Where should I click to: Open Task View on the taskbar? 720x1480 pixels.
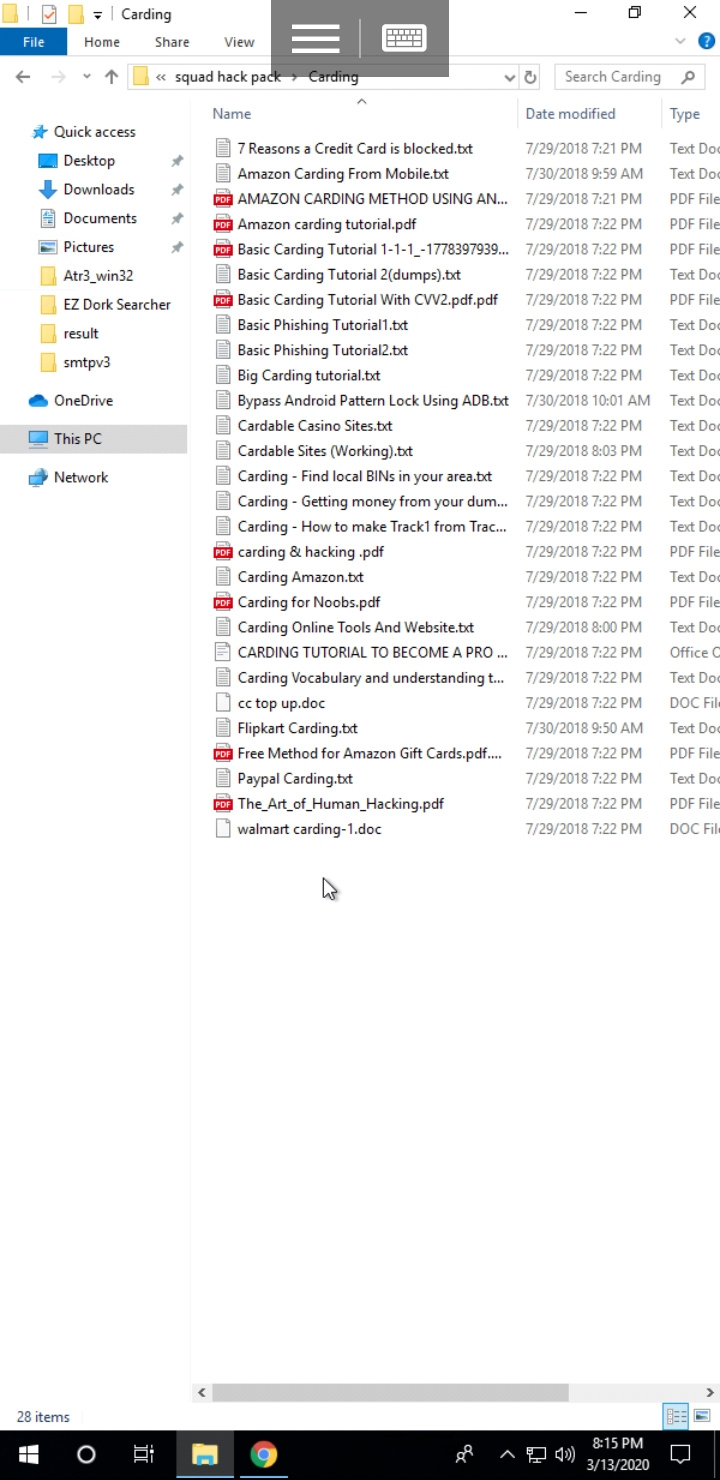(x=144, y=1454)
